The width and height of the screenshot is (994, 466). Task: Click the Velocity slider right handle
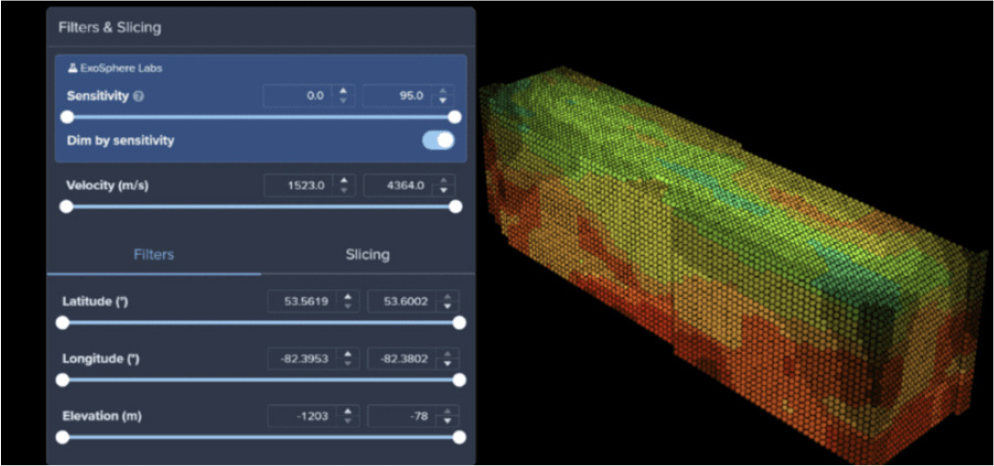pos(456,207)
